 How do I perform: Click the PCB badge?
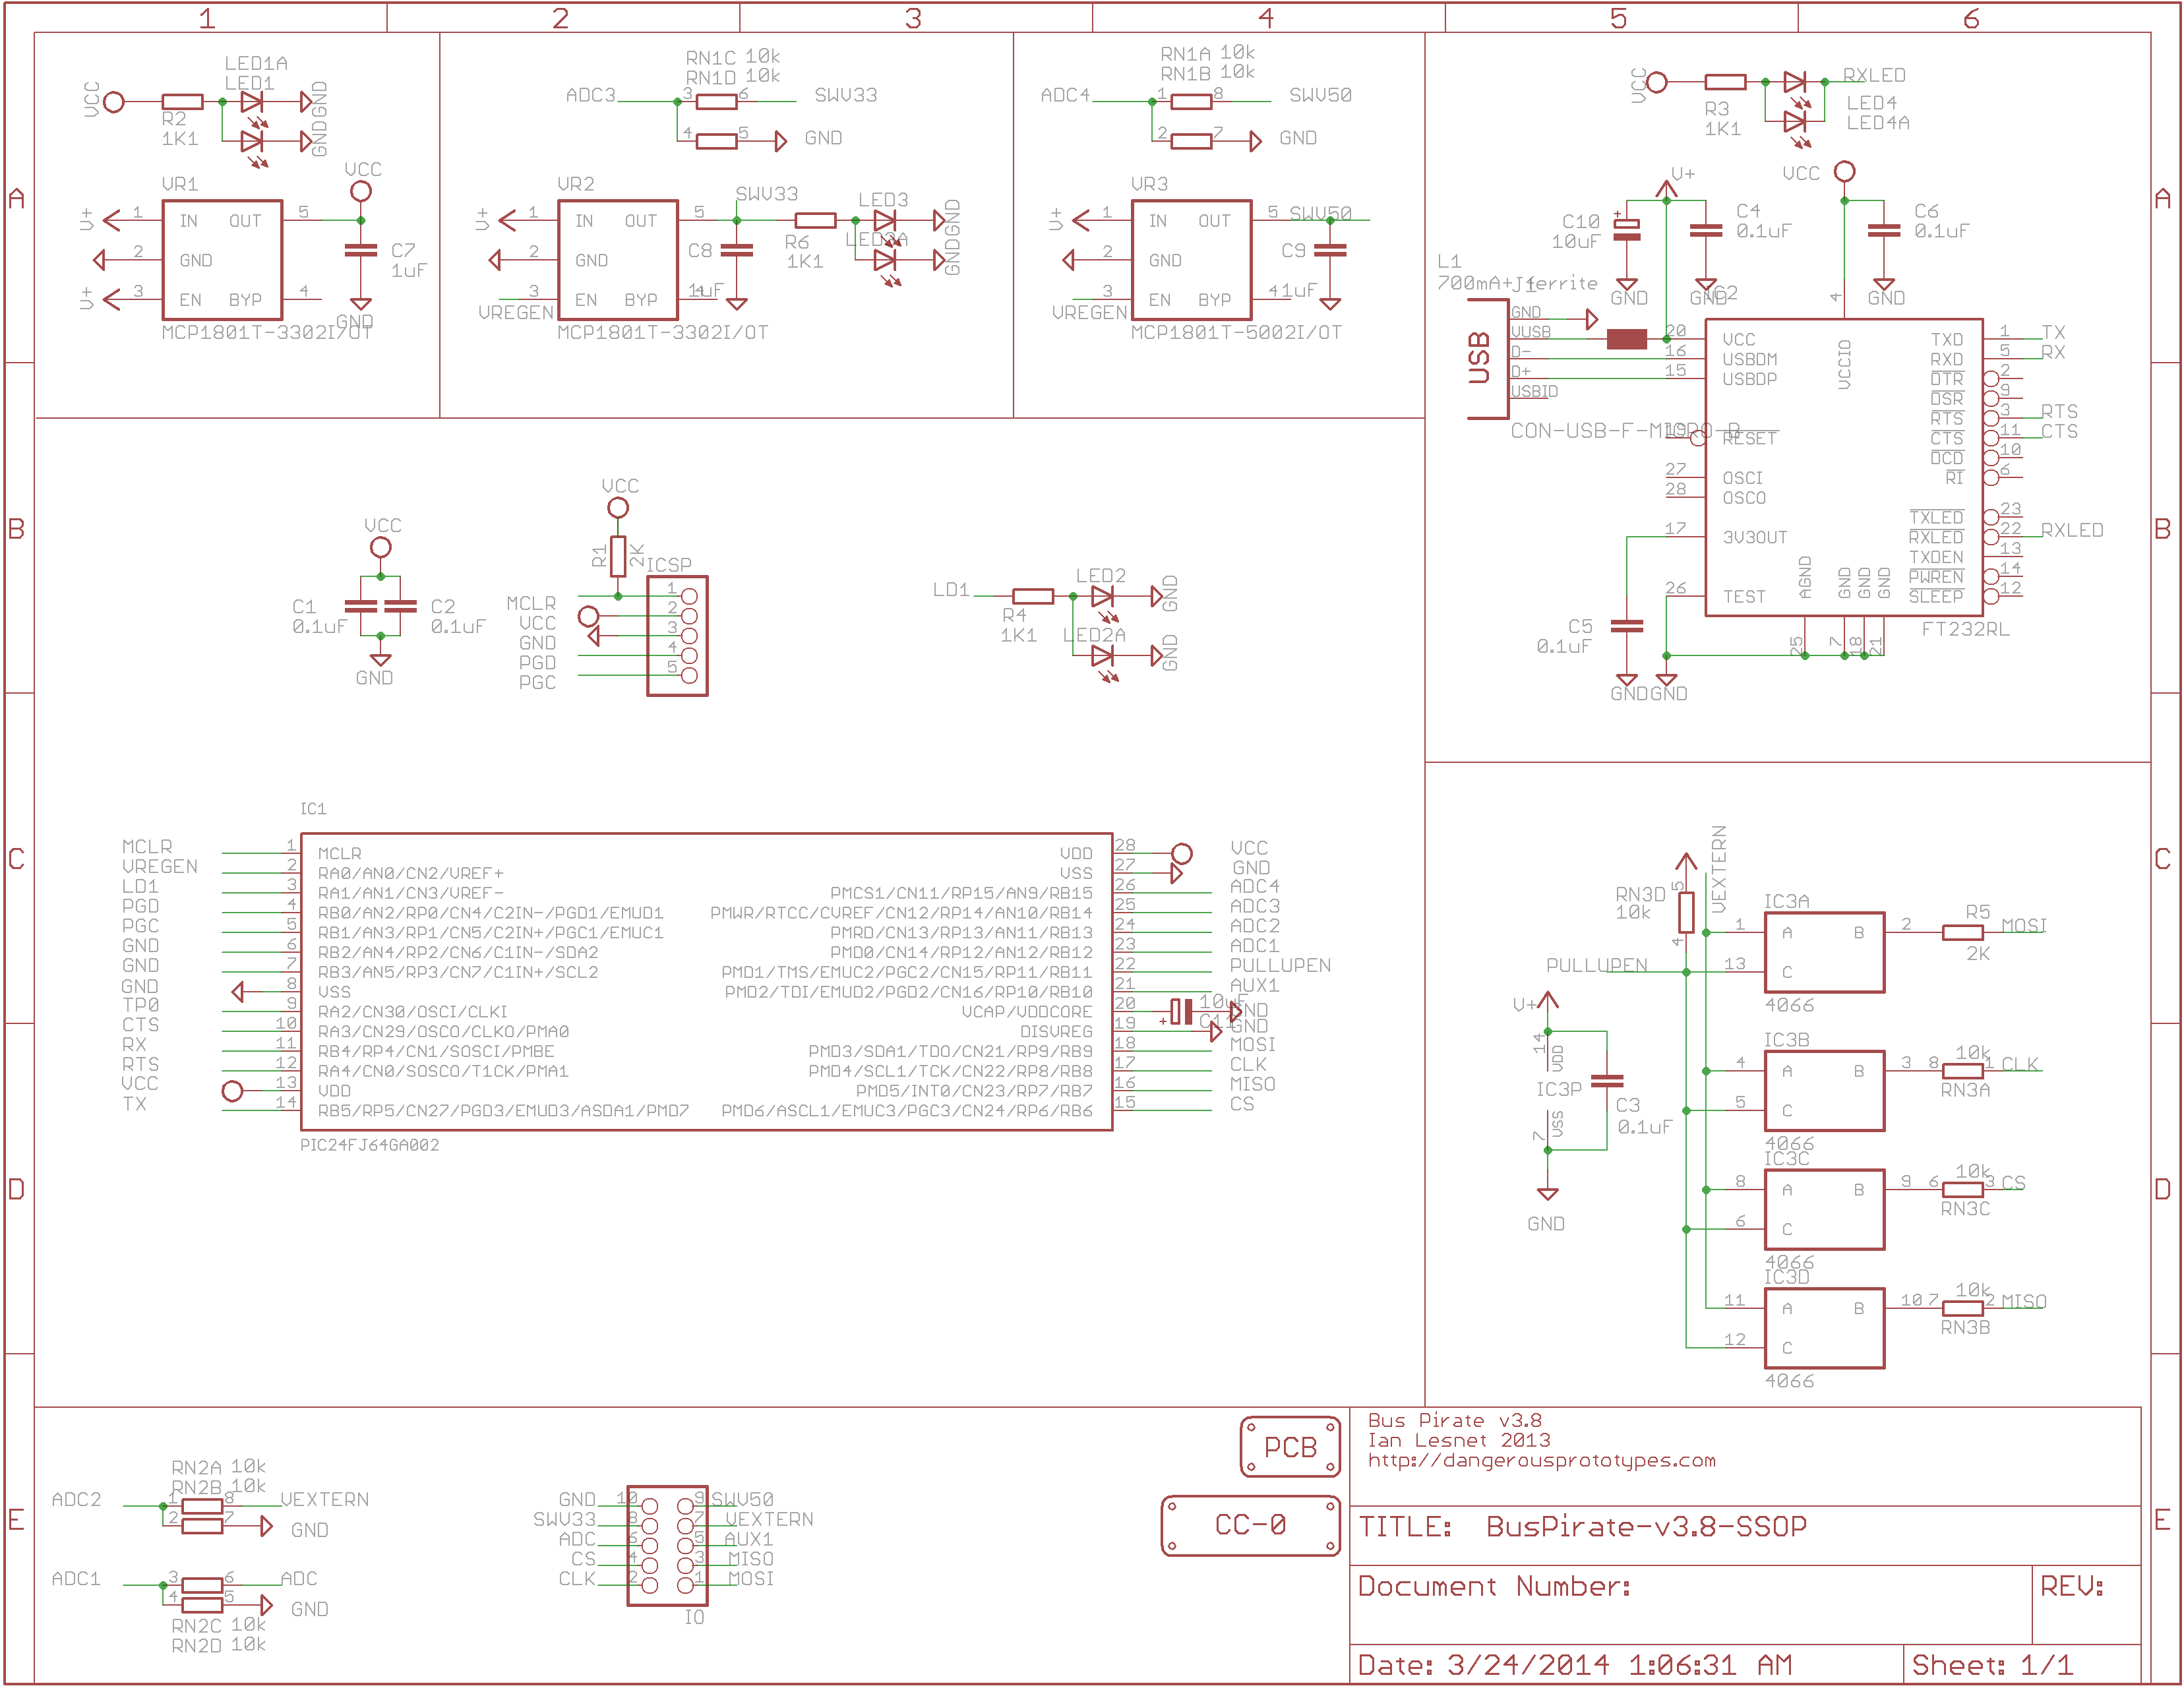1290,1446
